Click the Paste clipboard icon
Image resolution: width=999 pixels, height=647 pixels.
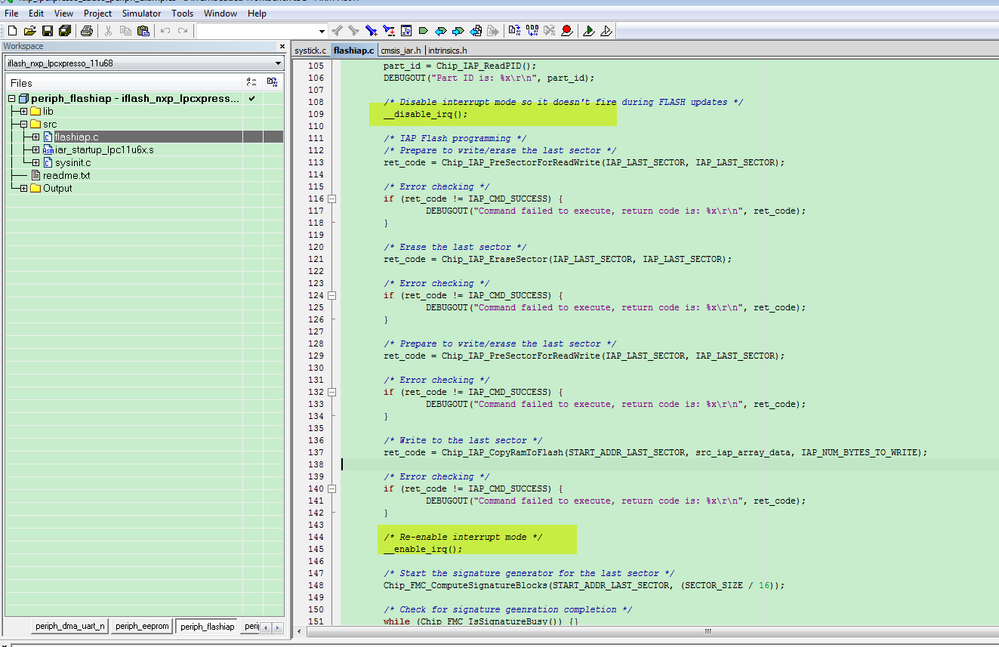tap(143, 31)
